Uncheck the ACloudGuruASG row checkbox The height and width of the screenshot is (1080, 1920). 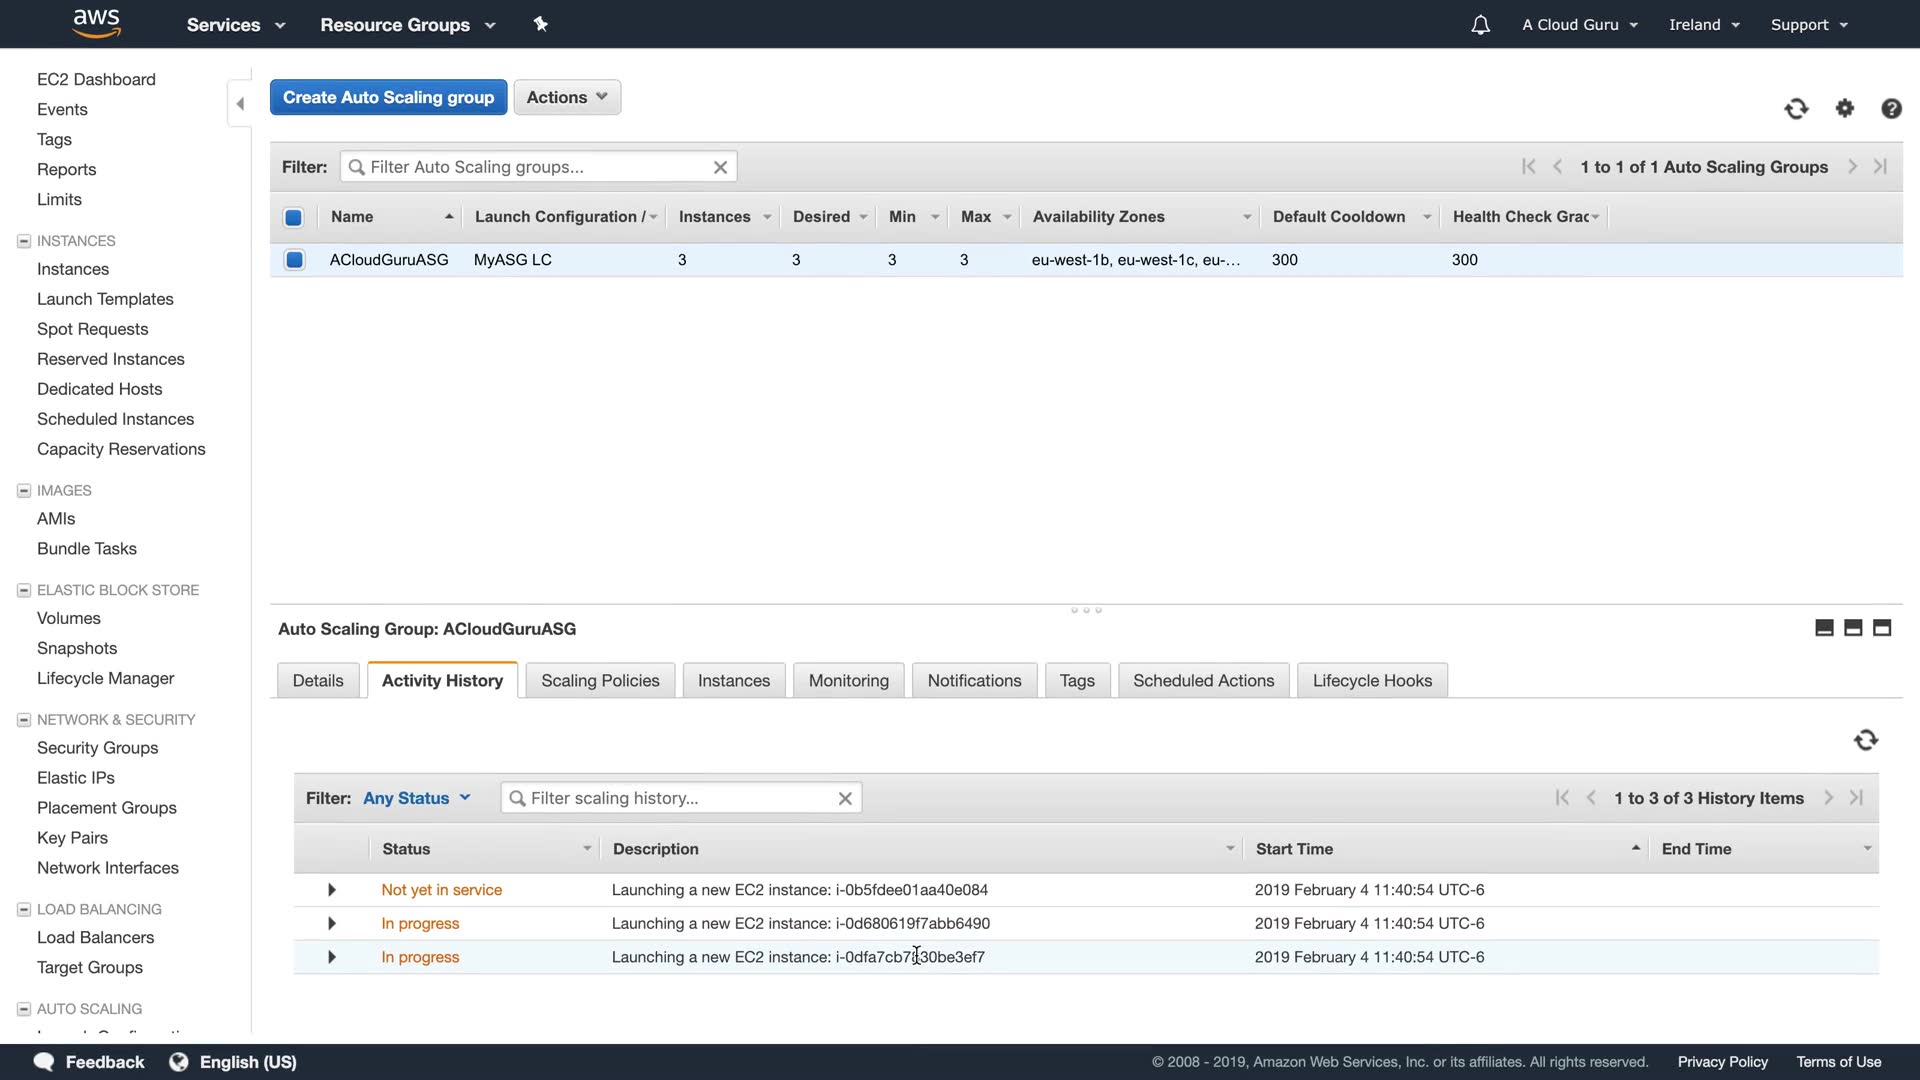pyautogui.click(x=294, y=260)
